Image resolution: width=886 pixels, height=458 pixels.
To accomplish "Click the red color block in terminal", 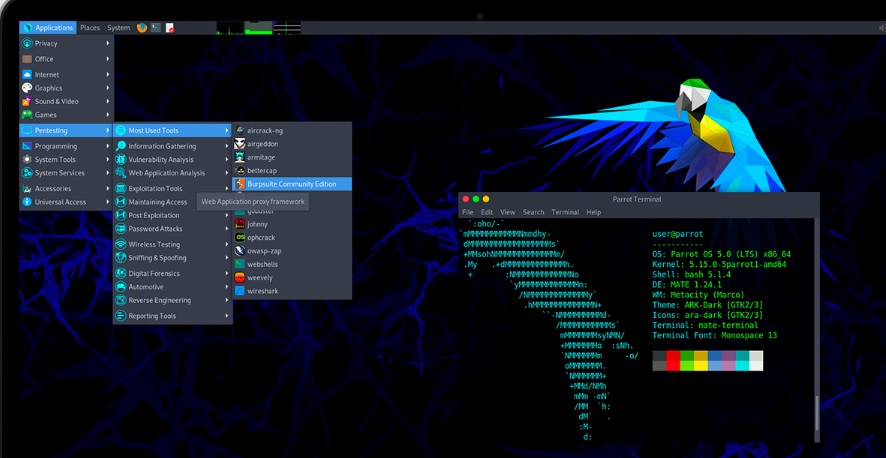I will (673, 361).
